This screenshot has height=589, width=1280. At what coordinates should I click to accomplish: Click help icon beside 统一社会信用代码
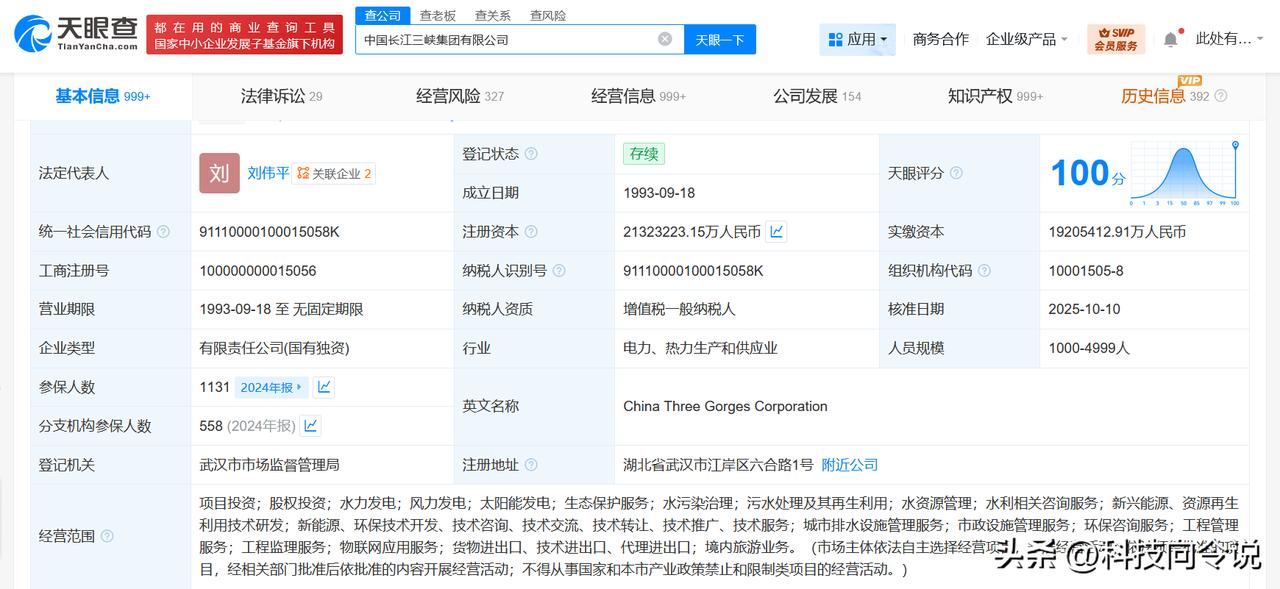(163, 232)
